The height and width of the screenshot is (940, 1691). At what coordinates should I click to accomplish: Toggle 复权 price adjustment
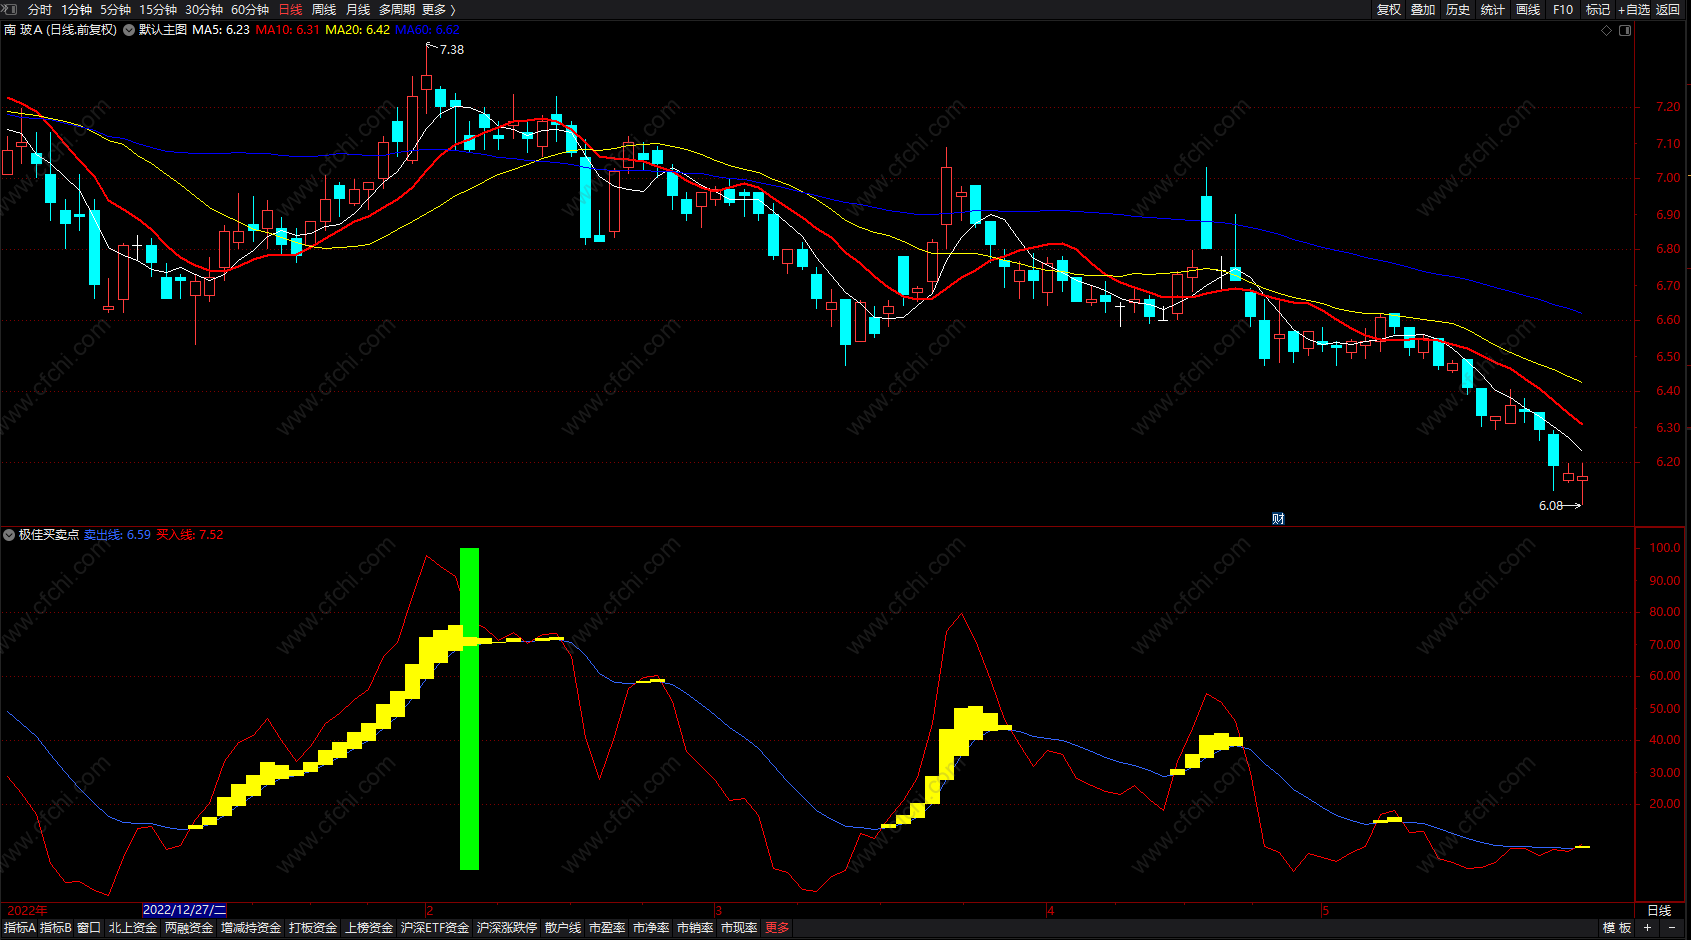click(x=1389, y=9)
